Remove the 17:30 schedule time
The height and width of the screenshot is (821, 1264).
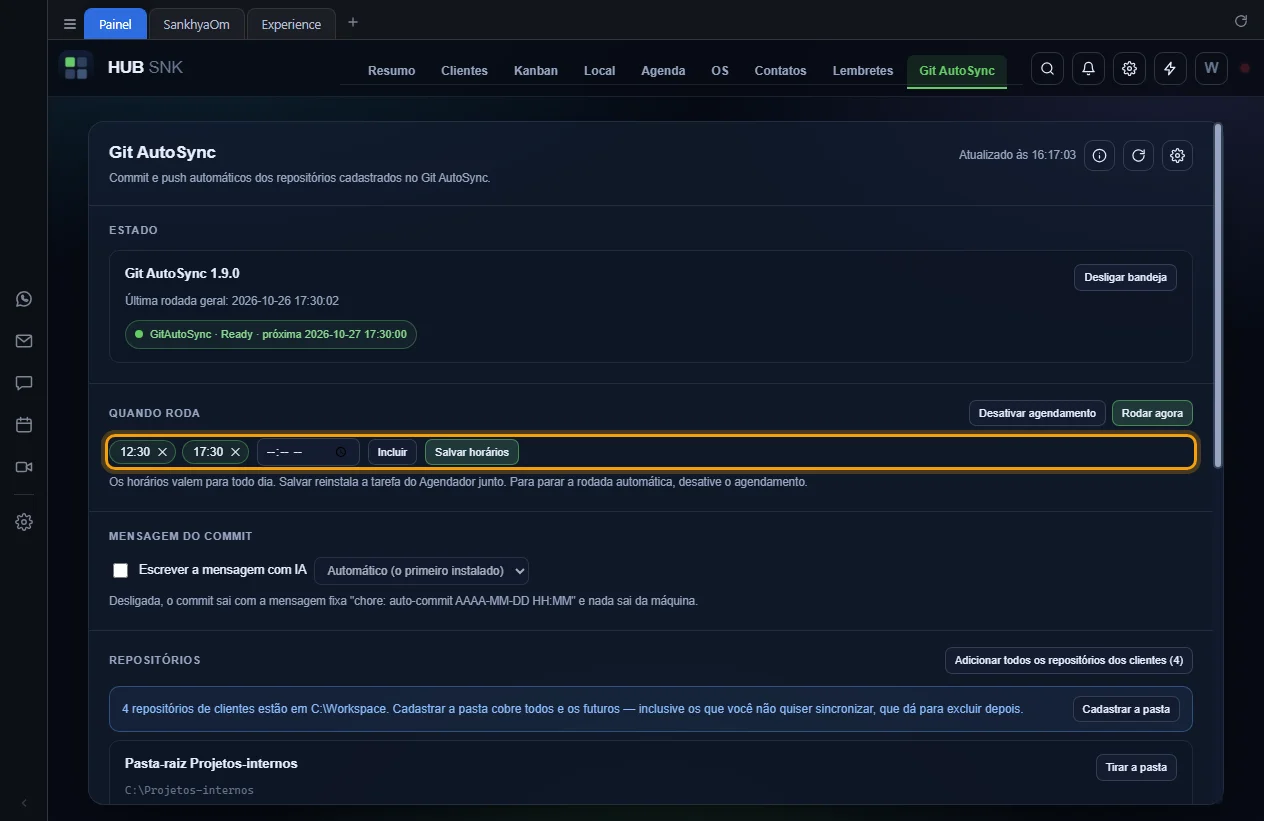[235, 452]
